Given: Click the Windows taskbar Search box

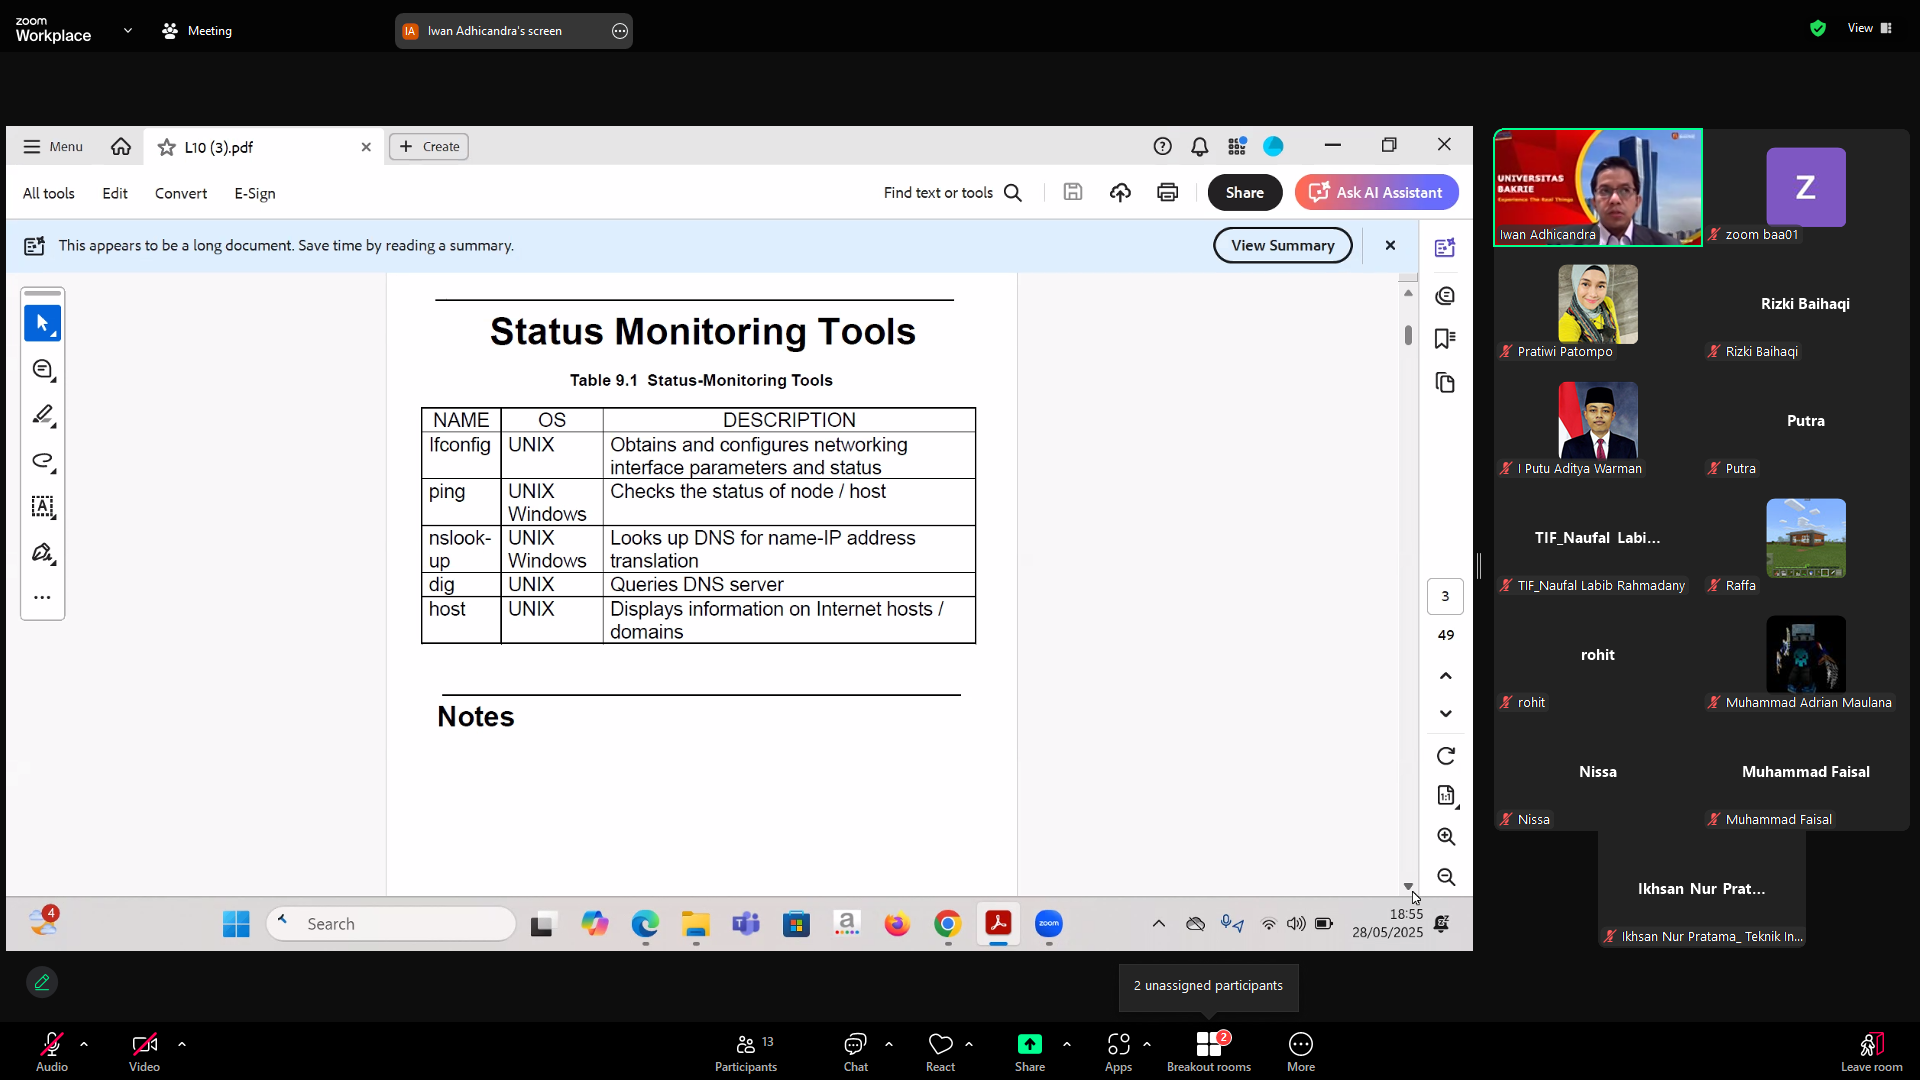Looking at the screenshot, I should 391,924.
